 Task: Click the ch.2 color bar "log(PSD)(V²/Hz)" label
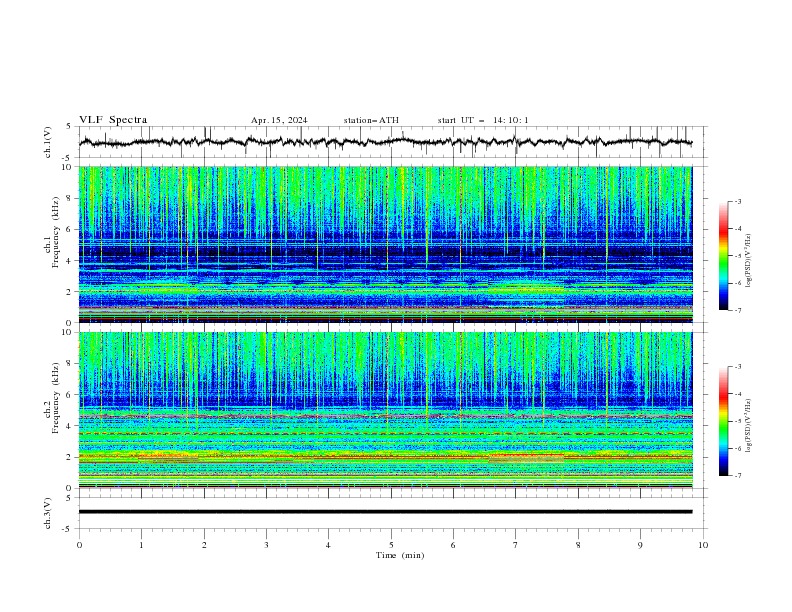pos(749,426)
